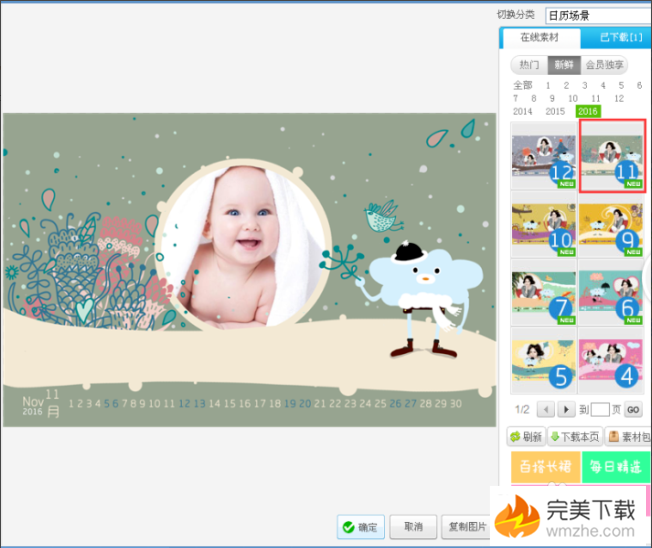This screenshot has height=548, width=652.
Task: Switch to the 在线素材 tab
Action: point(540,38)
